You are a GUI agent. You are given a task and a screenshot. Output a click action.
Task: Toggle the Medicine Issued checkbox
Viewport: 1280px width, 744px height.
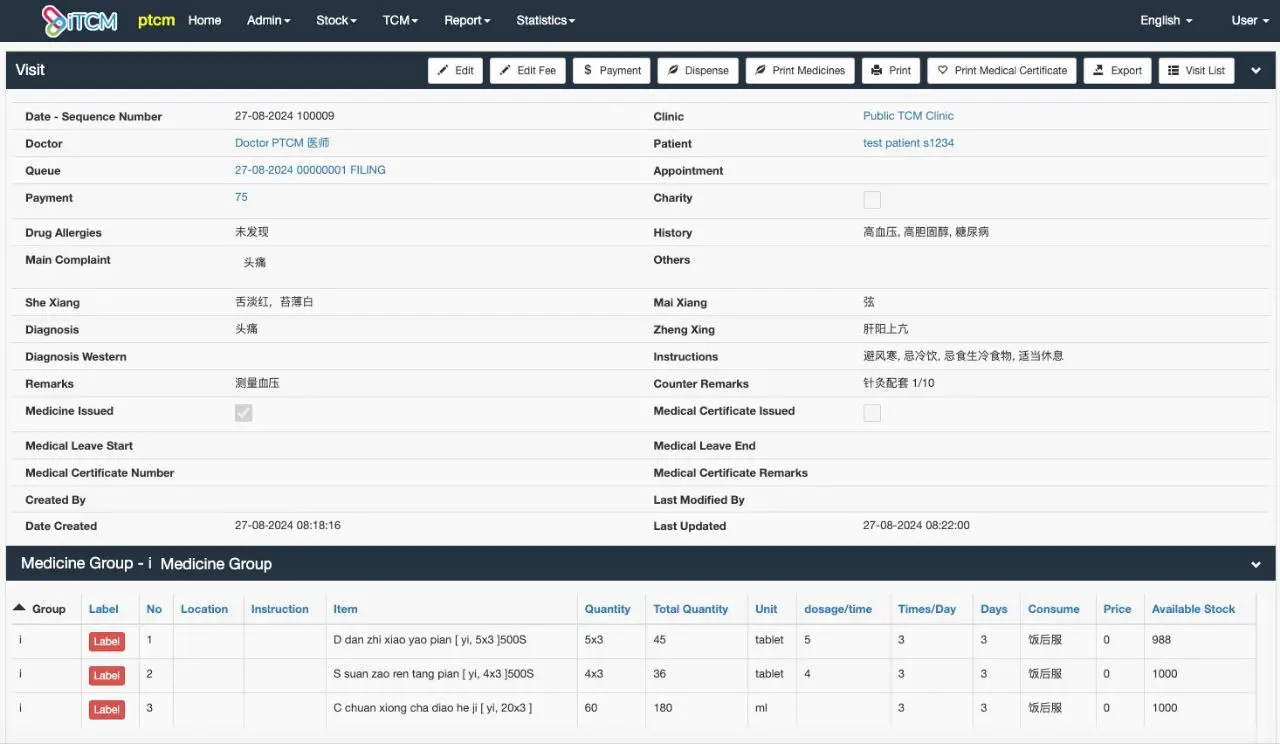(243, 411)
